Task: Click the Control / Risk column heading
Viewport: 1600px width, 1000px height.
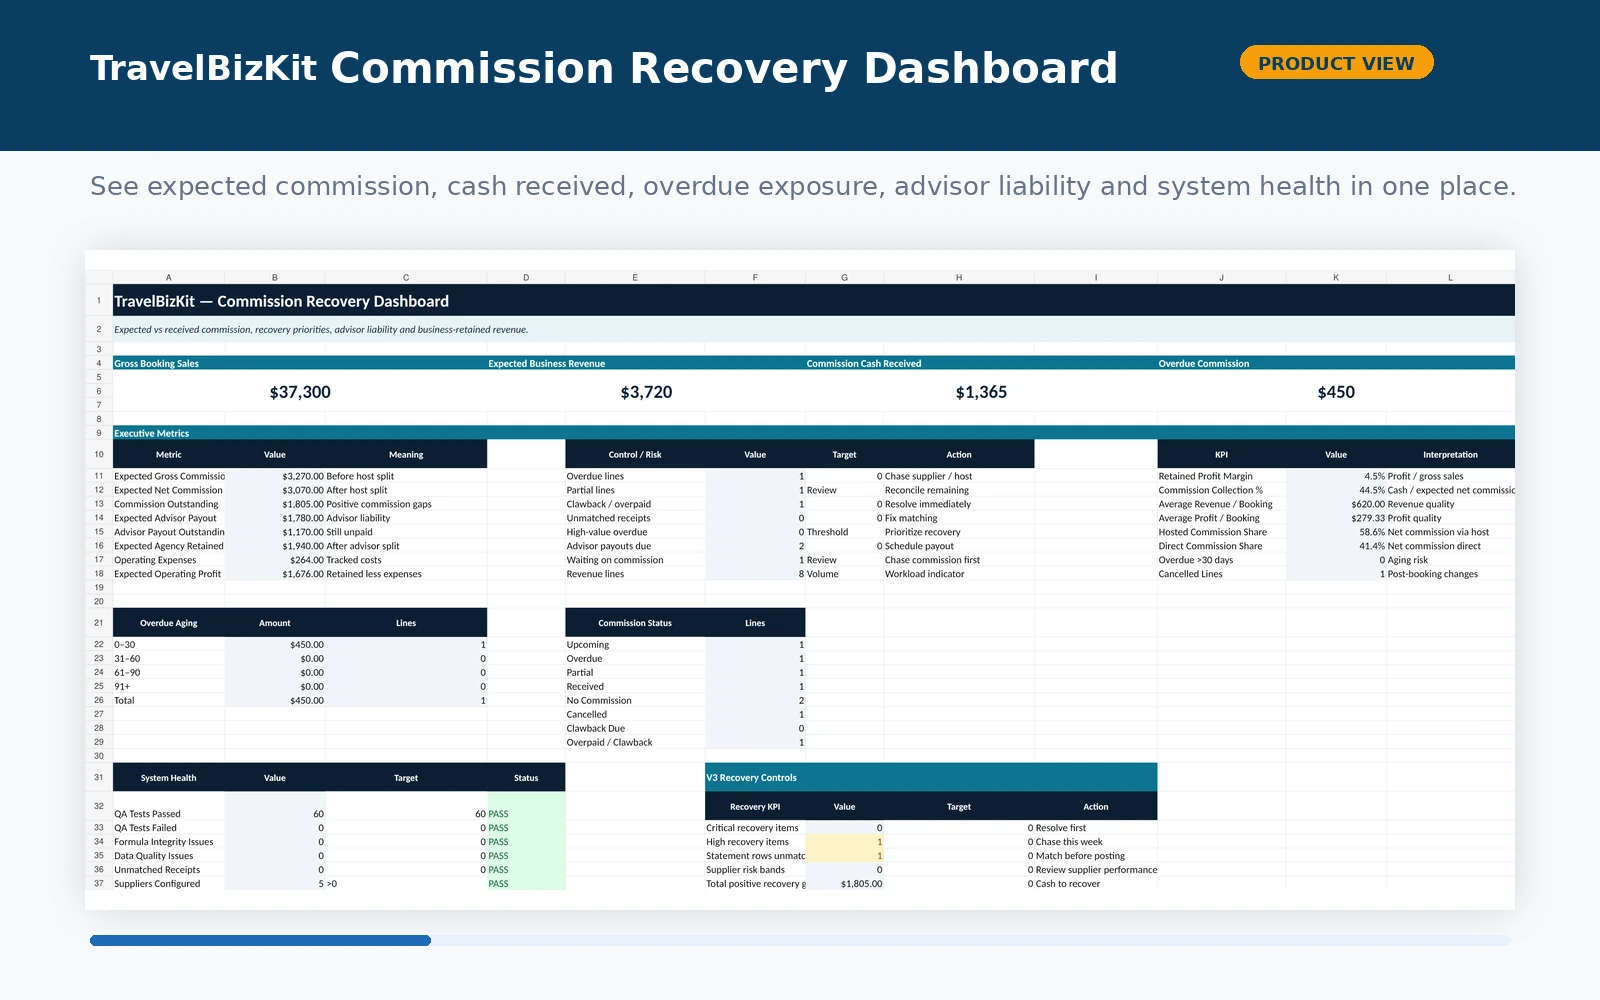Action: (x=635, y=454)
